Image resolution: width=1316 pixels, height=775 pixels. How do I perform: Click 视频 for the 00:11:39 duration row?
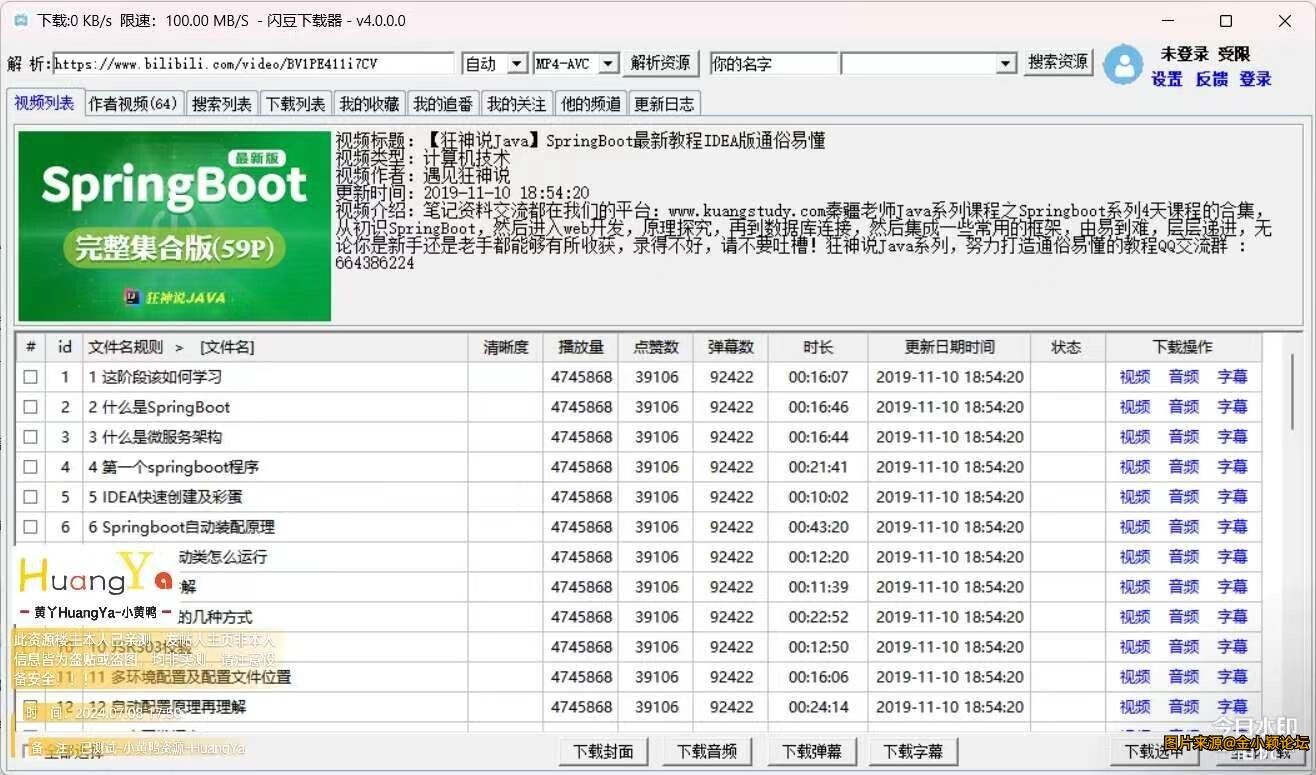pos(1135,587)
